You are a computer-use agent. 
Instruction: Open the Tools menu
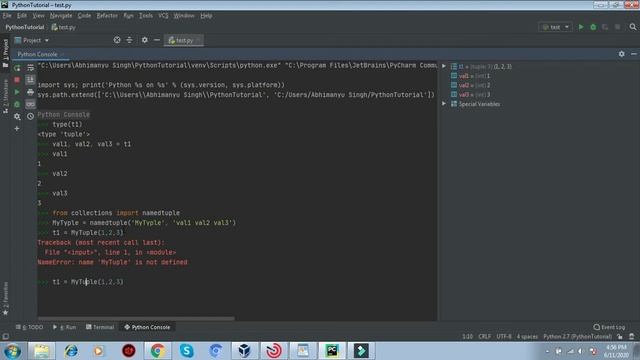click(146, 16)
